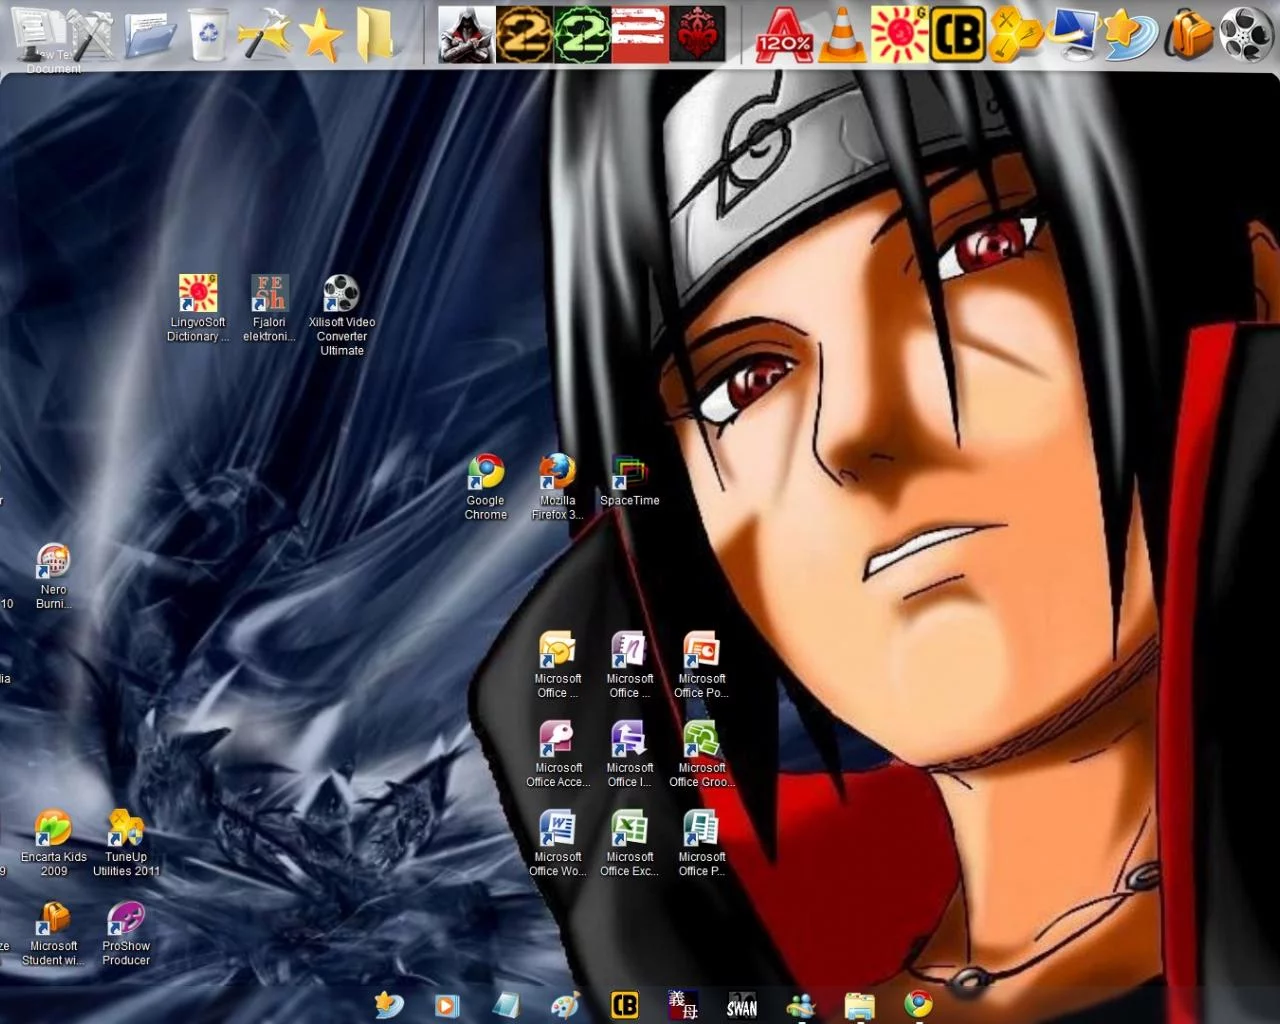Image resolution: width=1280 pixels, height=1024 pixels.
Task: Select Microsoft Office Groove shortcut
Action: 702,754
